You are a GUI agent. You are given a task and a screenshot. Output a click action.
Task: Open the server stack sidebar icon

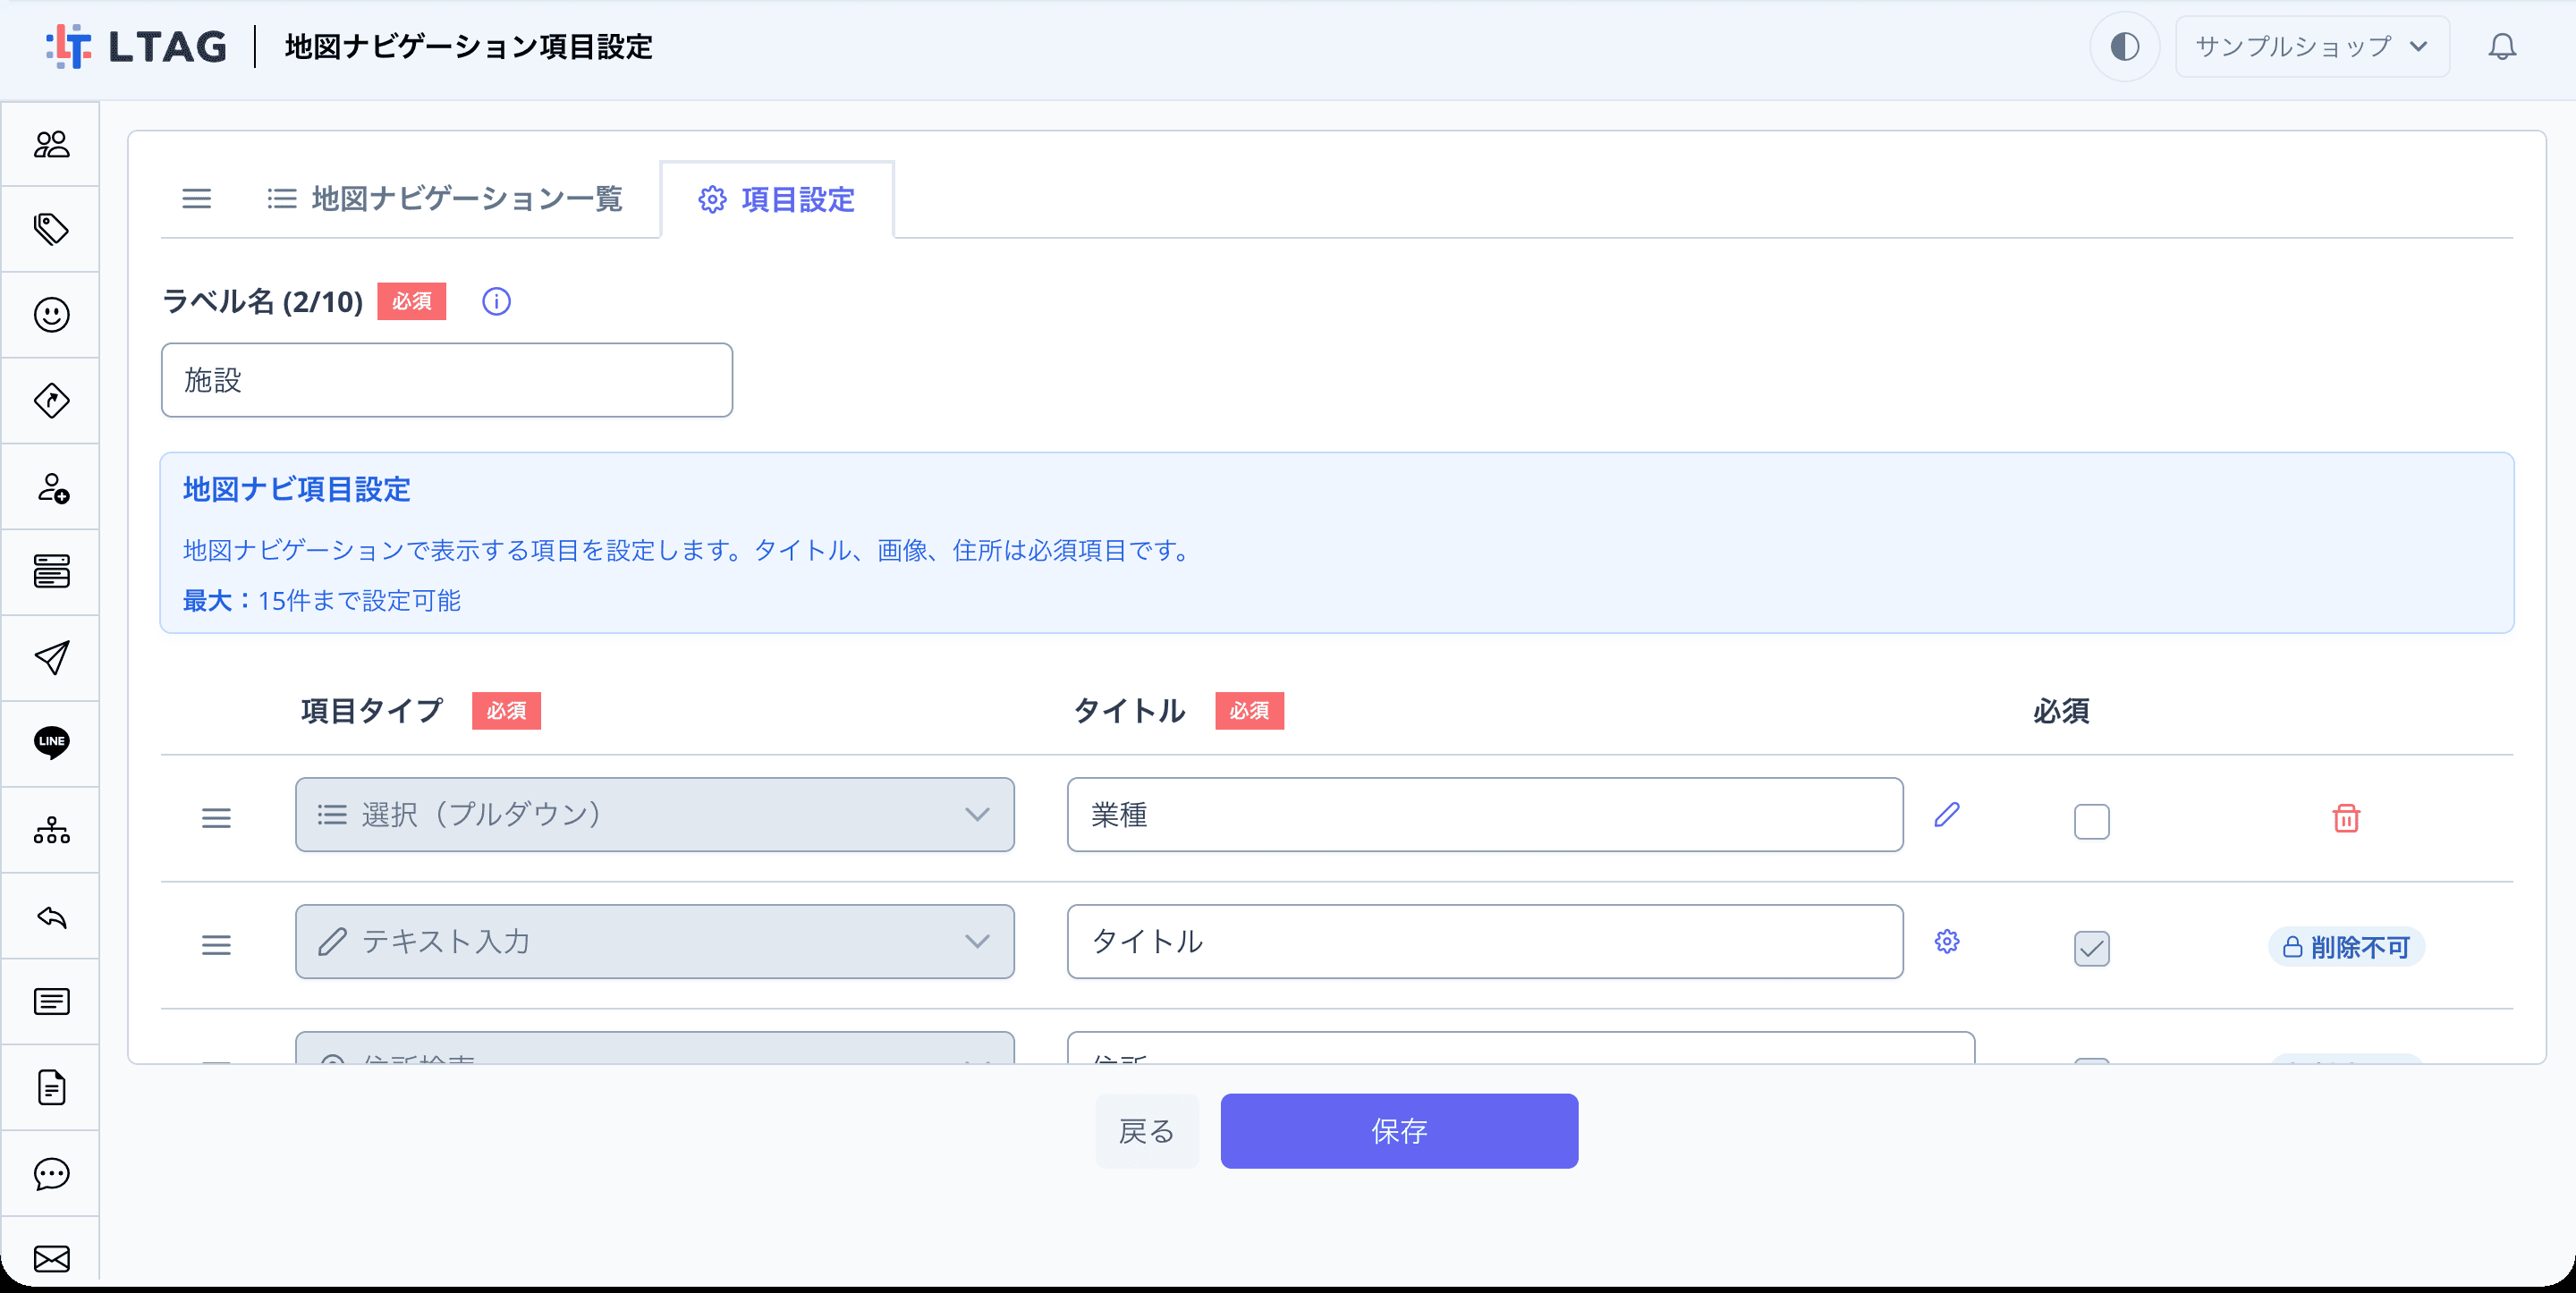coord(51,572)
